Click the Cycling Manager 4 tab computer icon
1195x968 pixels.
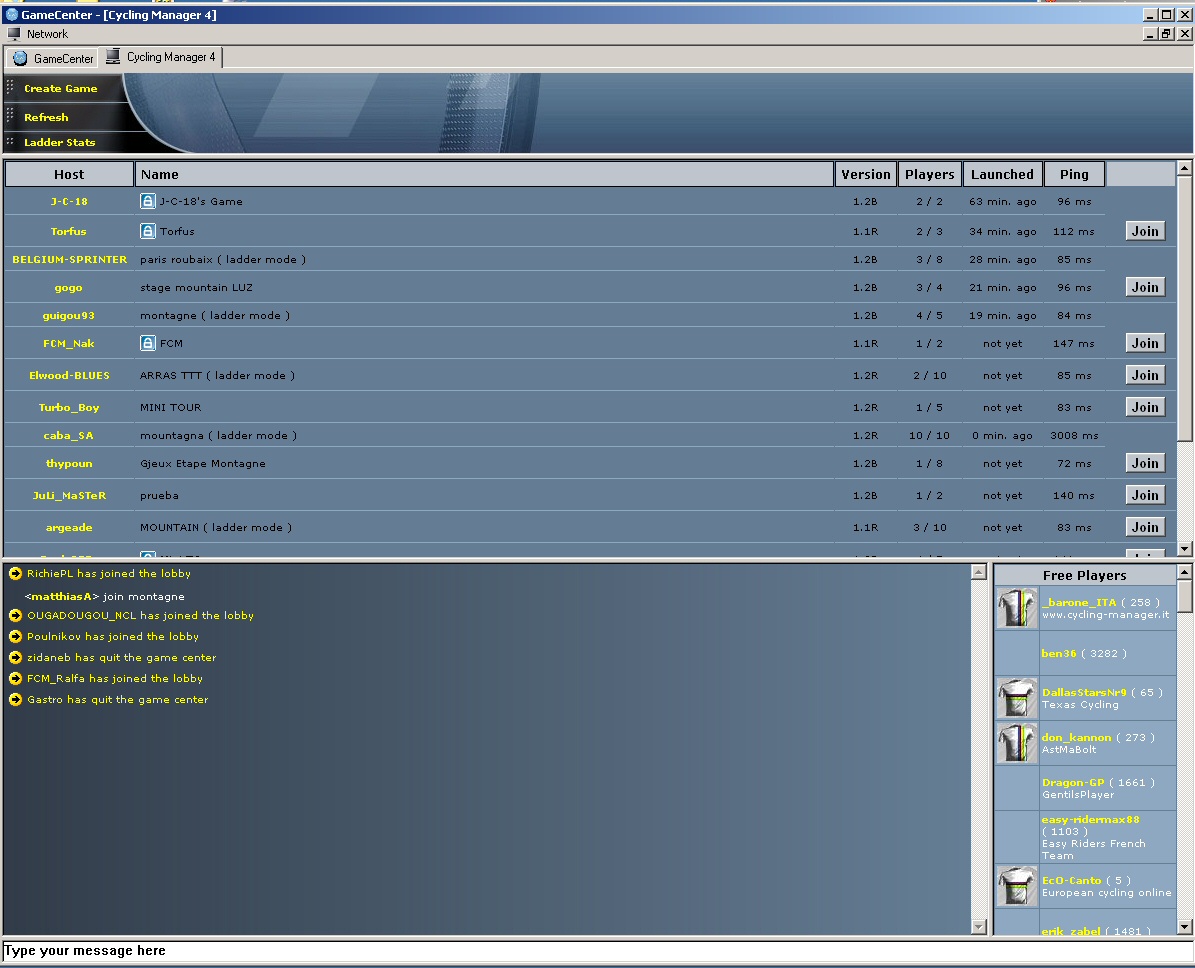point(113,56)
